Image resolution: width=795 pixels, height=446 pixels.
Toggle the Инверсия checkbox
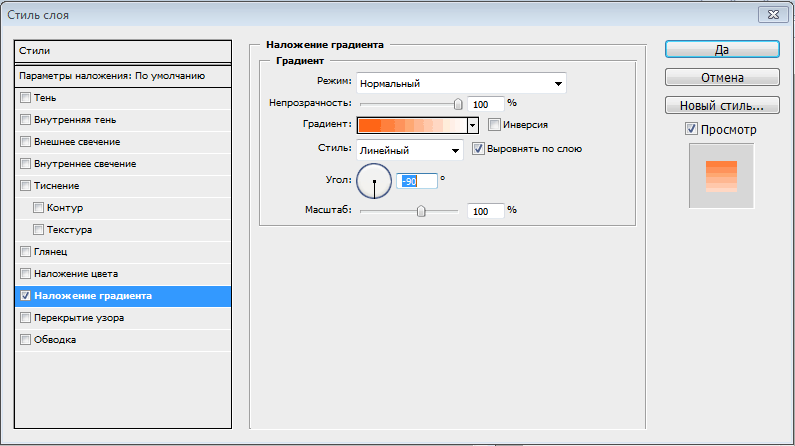pos(494,124)
